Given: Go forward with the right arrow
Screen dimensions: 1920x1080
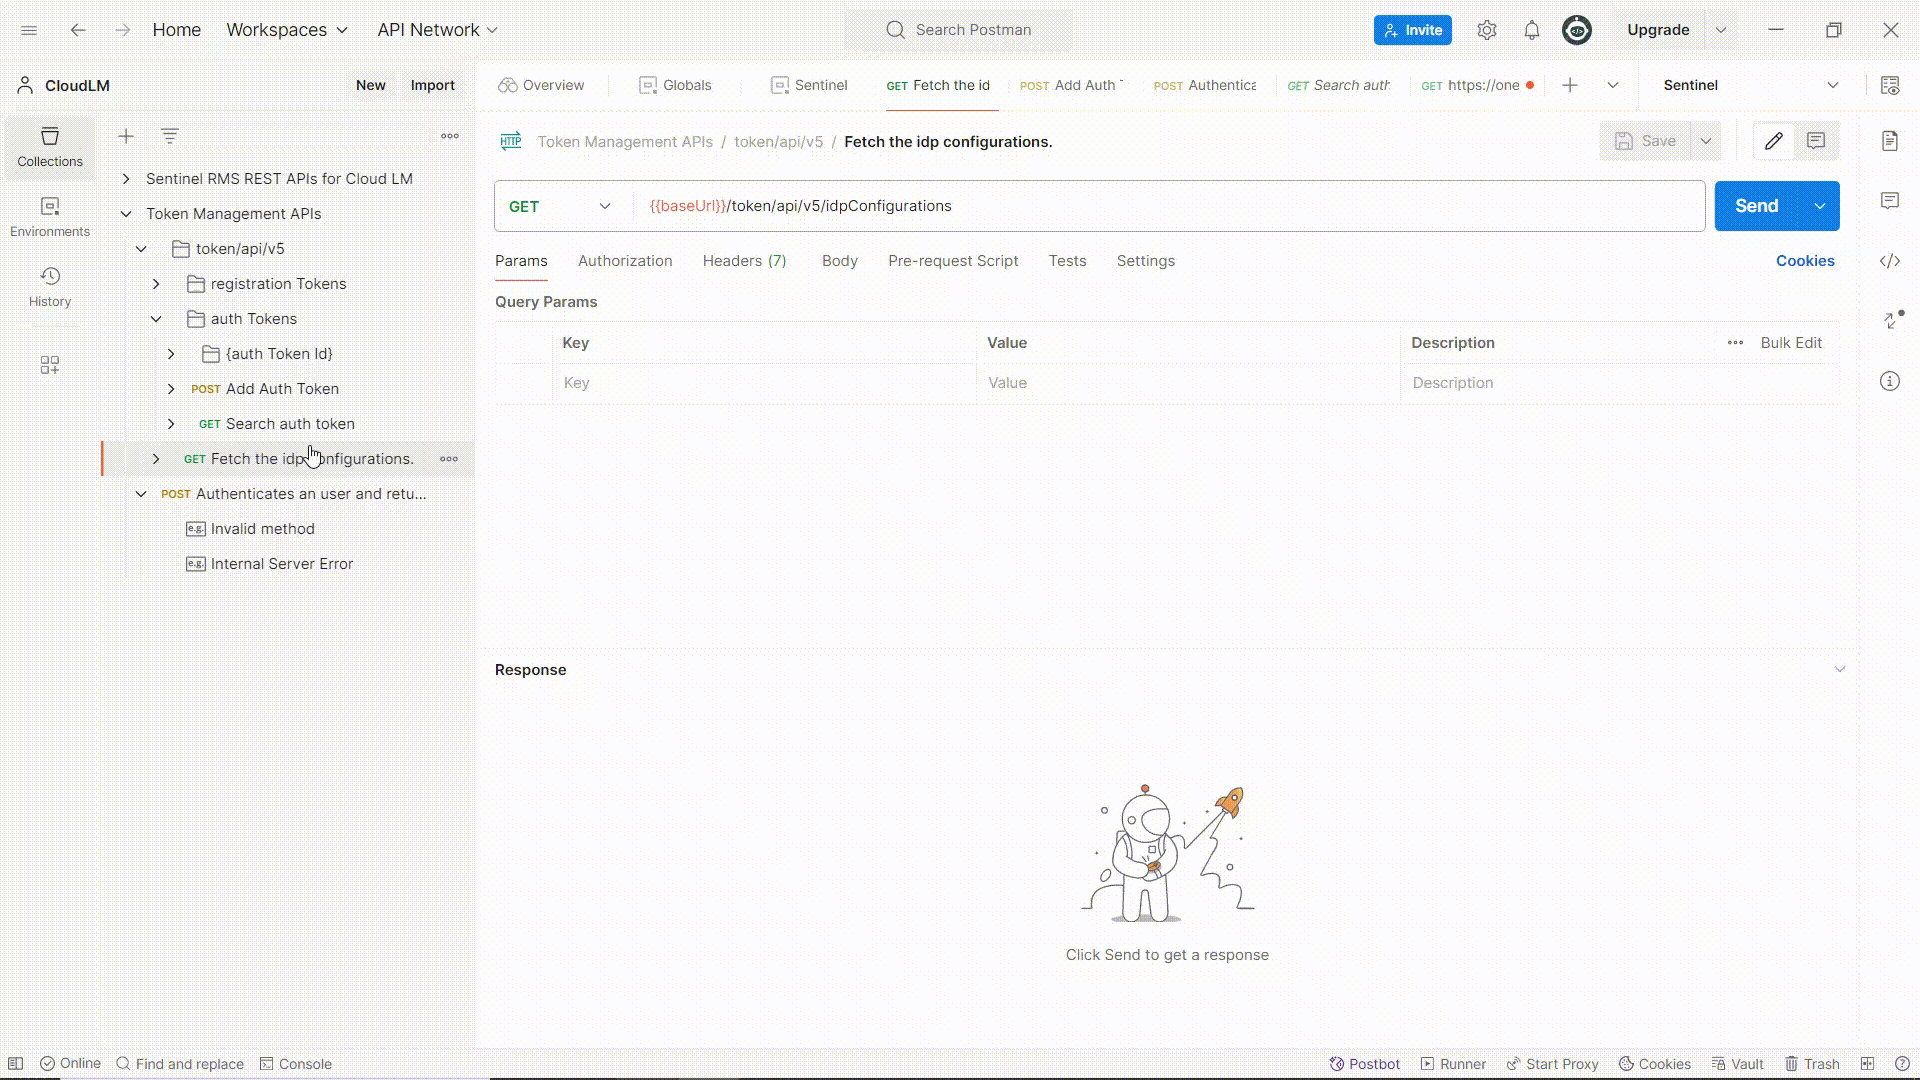Looking at the screenshot, I should (122, 30).
